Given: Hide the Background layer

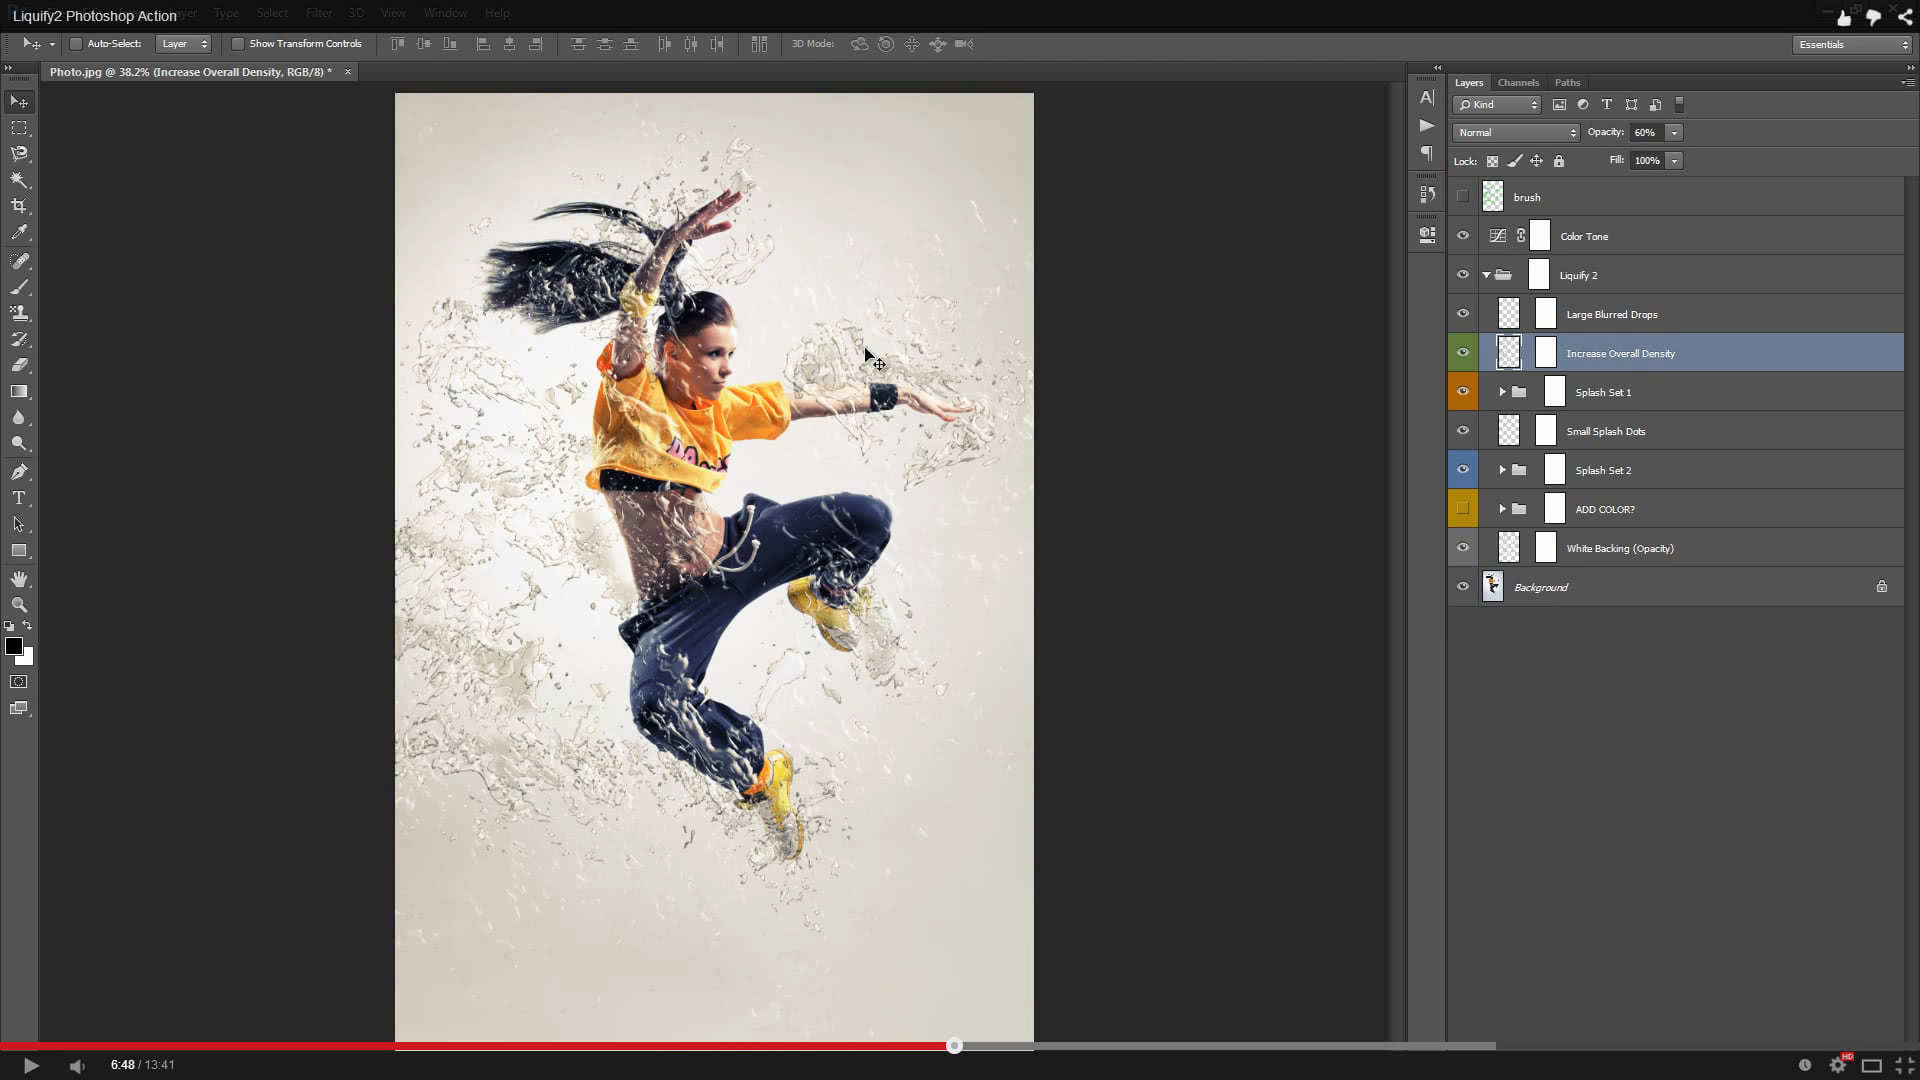Looking at the screenshot, I should point(1463,586).
